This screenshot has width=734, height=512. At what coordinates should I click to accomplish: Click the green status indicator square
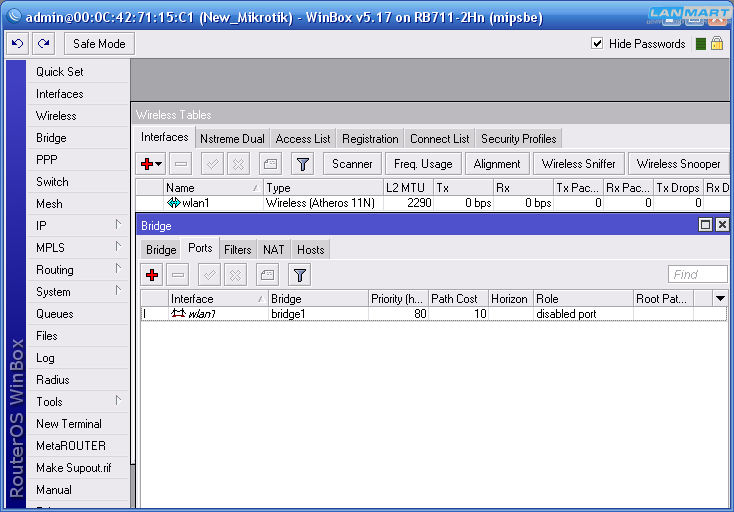pos(701,44)
